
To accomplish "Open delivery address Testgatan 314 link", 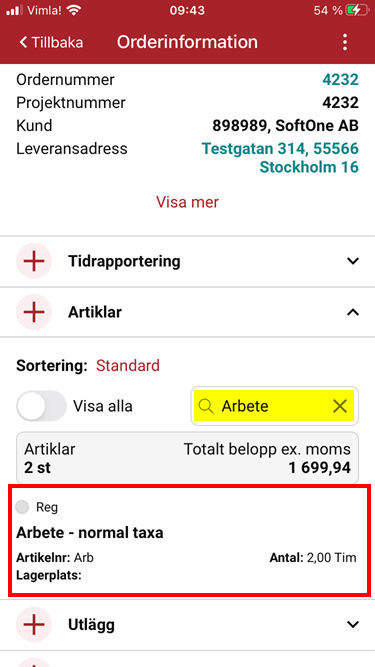I will [x=280, y=157].
